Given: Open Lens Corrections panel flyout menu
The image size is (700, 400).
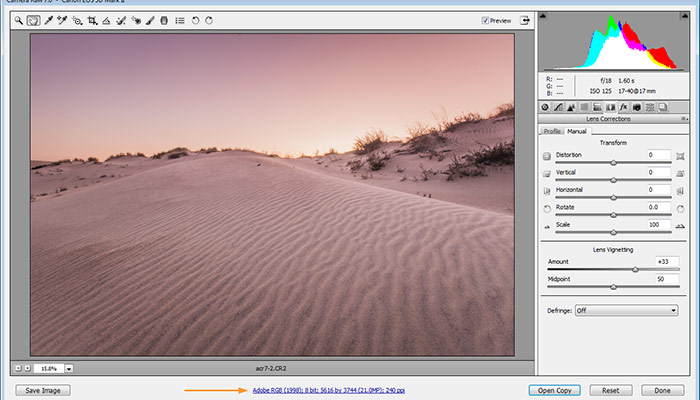Looking at the screenshot, I should click(x=684, y=119).
